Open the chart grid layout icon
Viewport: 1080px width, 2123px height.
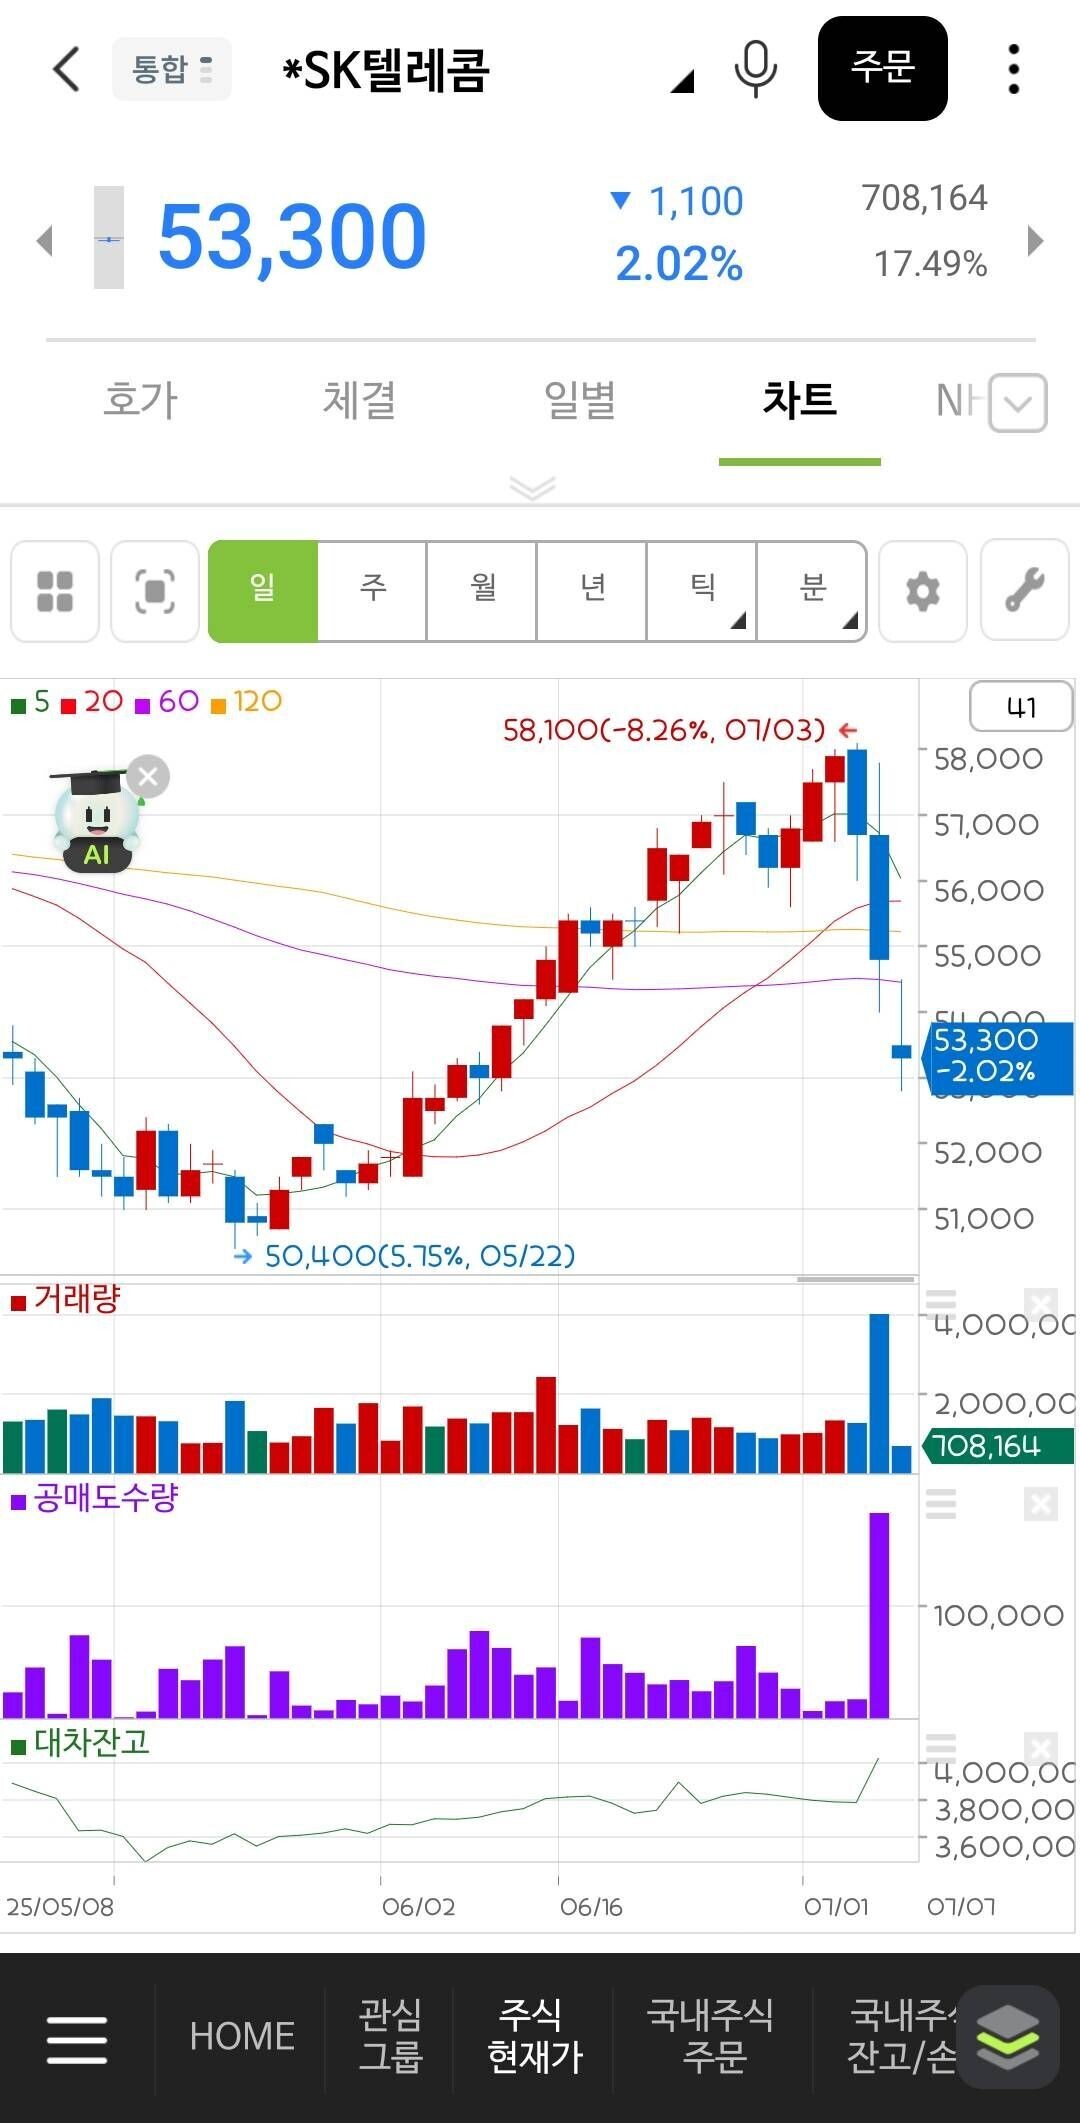coord(55,591)
